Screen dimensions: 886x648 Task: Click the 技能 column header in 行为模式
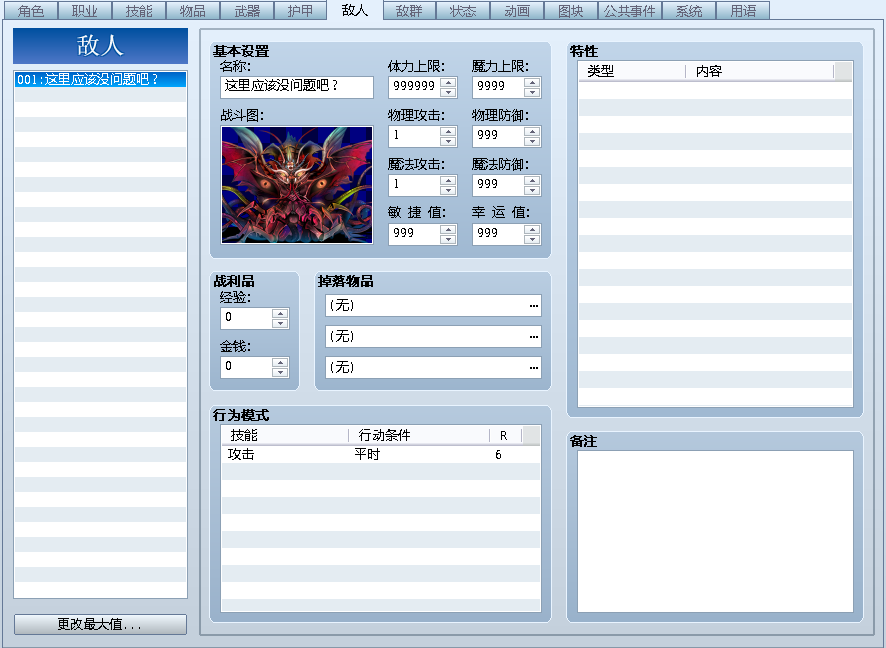(x=285, y=435)
